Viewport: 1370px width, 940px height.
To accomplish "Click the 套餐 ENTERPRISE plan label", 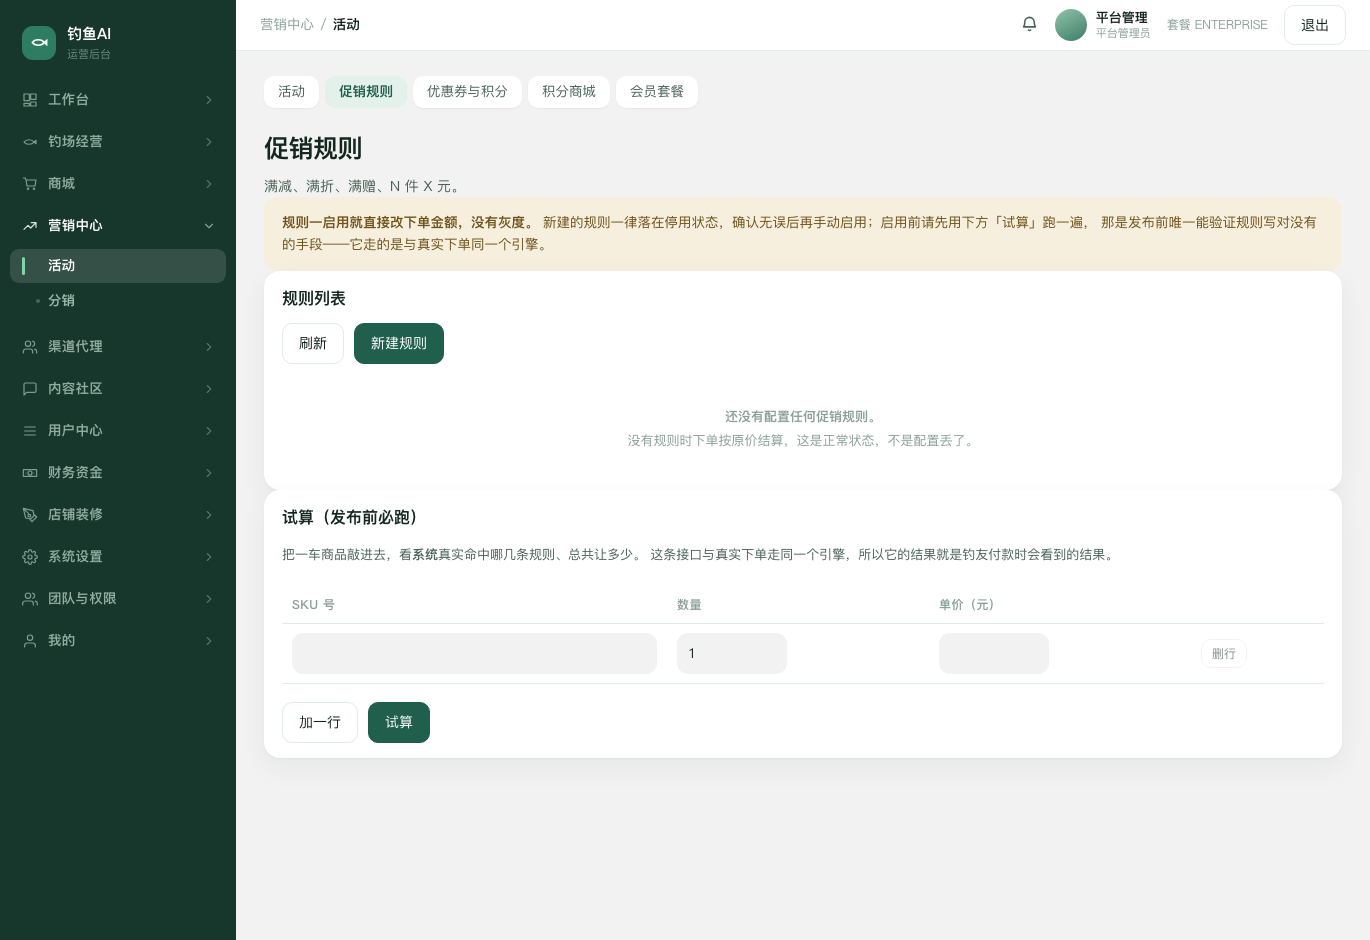I will 1217,25.
